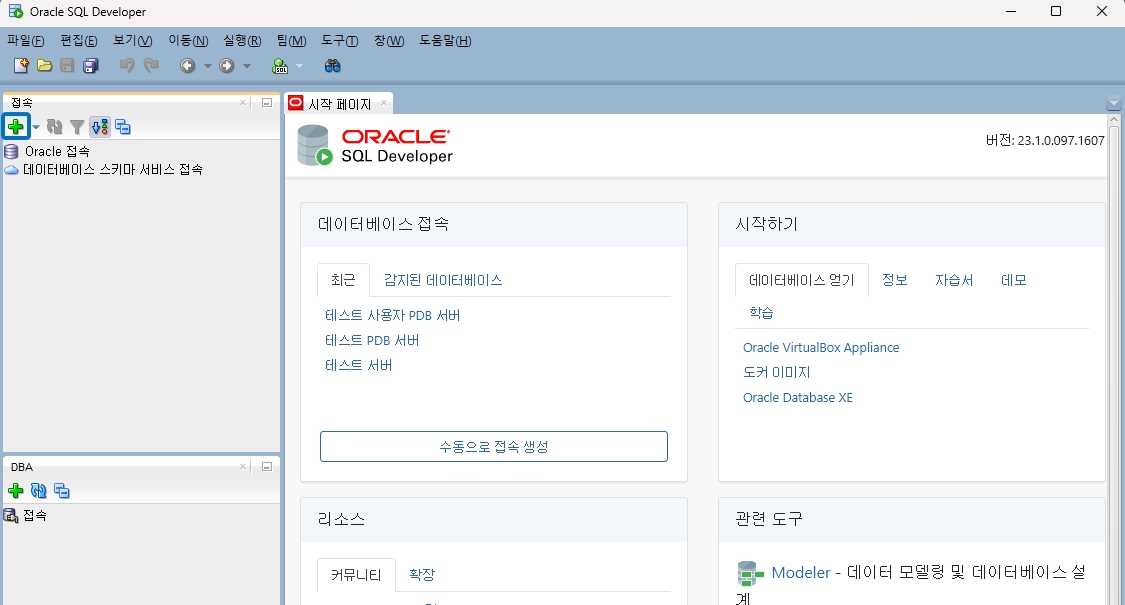Open a SQL Worksheet via toolbar icon
The width and height of the screenshot is (1125, 605).
(280, 66)
